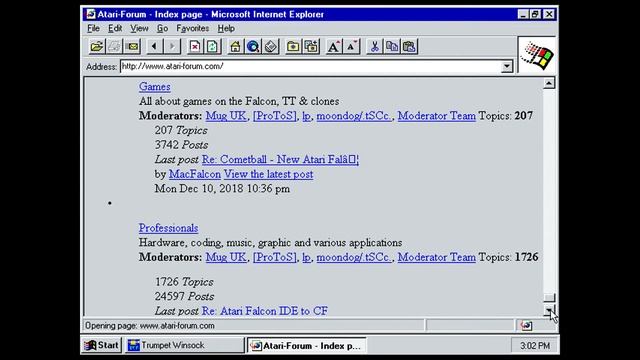
Task: Click the Internet Explorer title bar icon
Action: click(x=91, y=14)
